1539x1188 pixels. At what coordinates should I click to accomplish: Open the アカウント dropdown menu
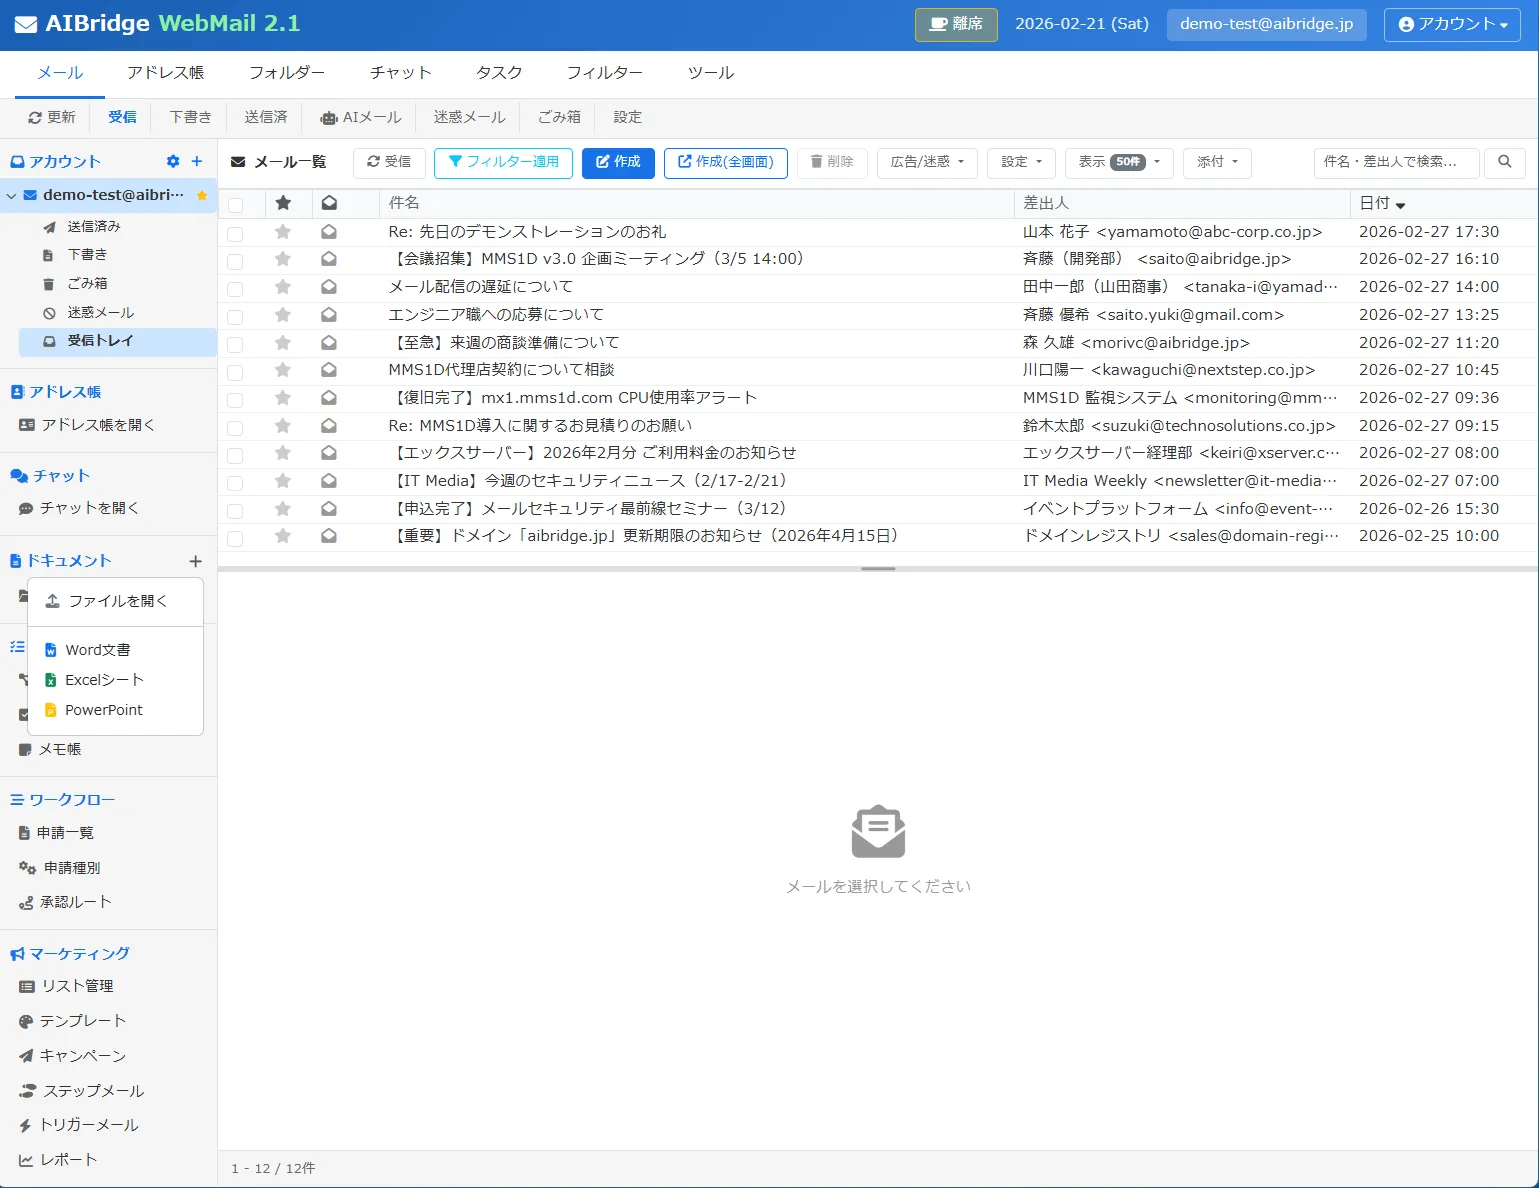[x=1452, y=25]
